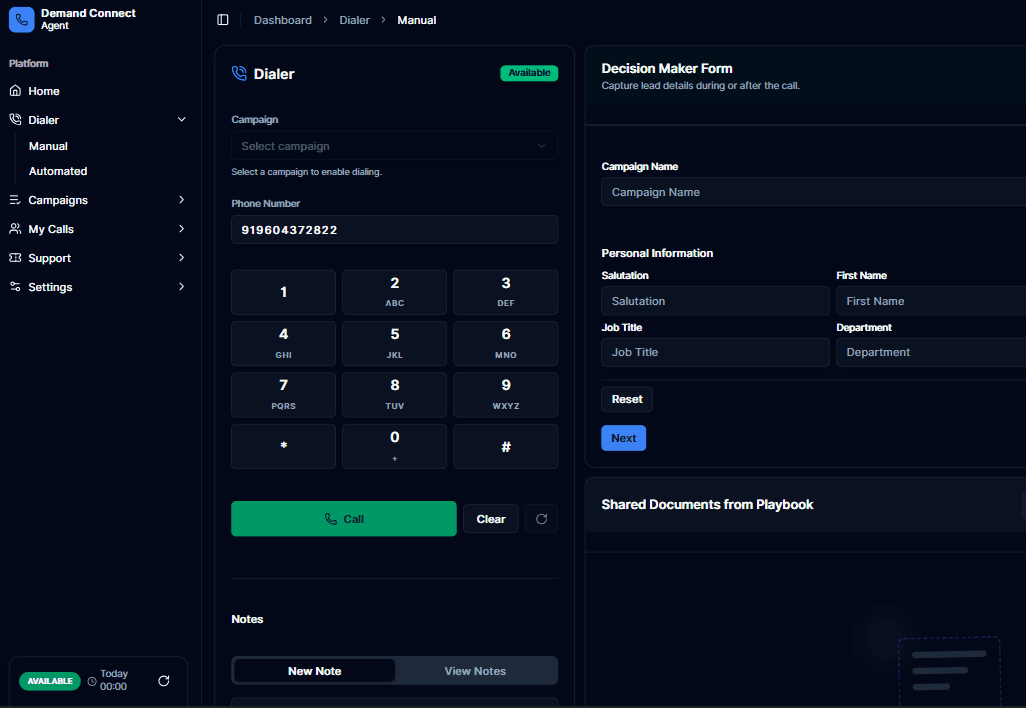The height and width of the screenshot is (708, 1026).
Task: Switch to the New Note tab
Action: click(314, 670)
